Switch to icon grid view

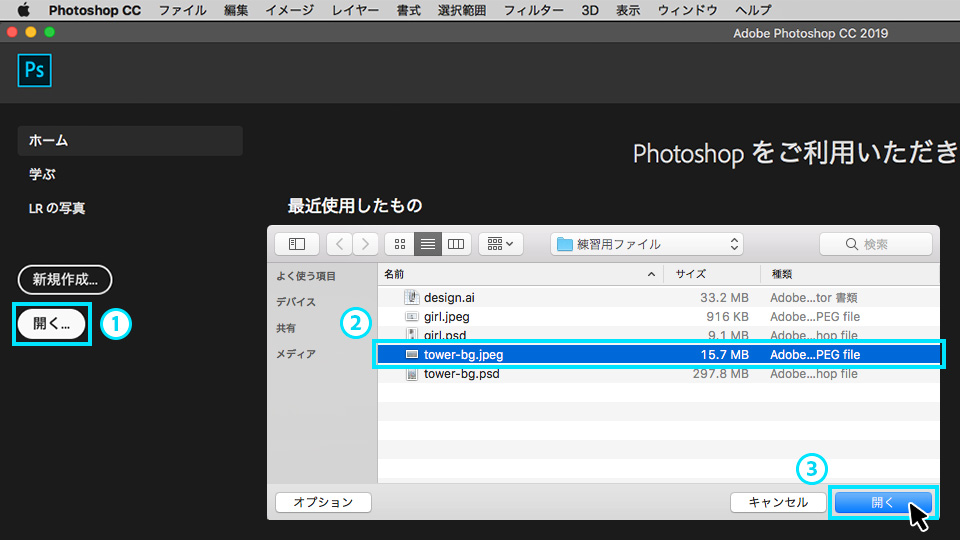click(400, 244)
